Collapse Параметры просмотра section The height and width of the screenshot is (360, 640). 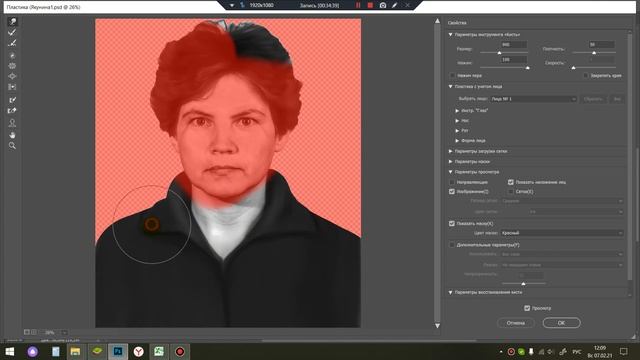pyautogui.click(x=451, y=172)
